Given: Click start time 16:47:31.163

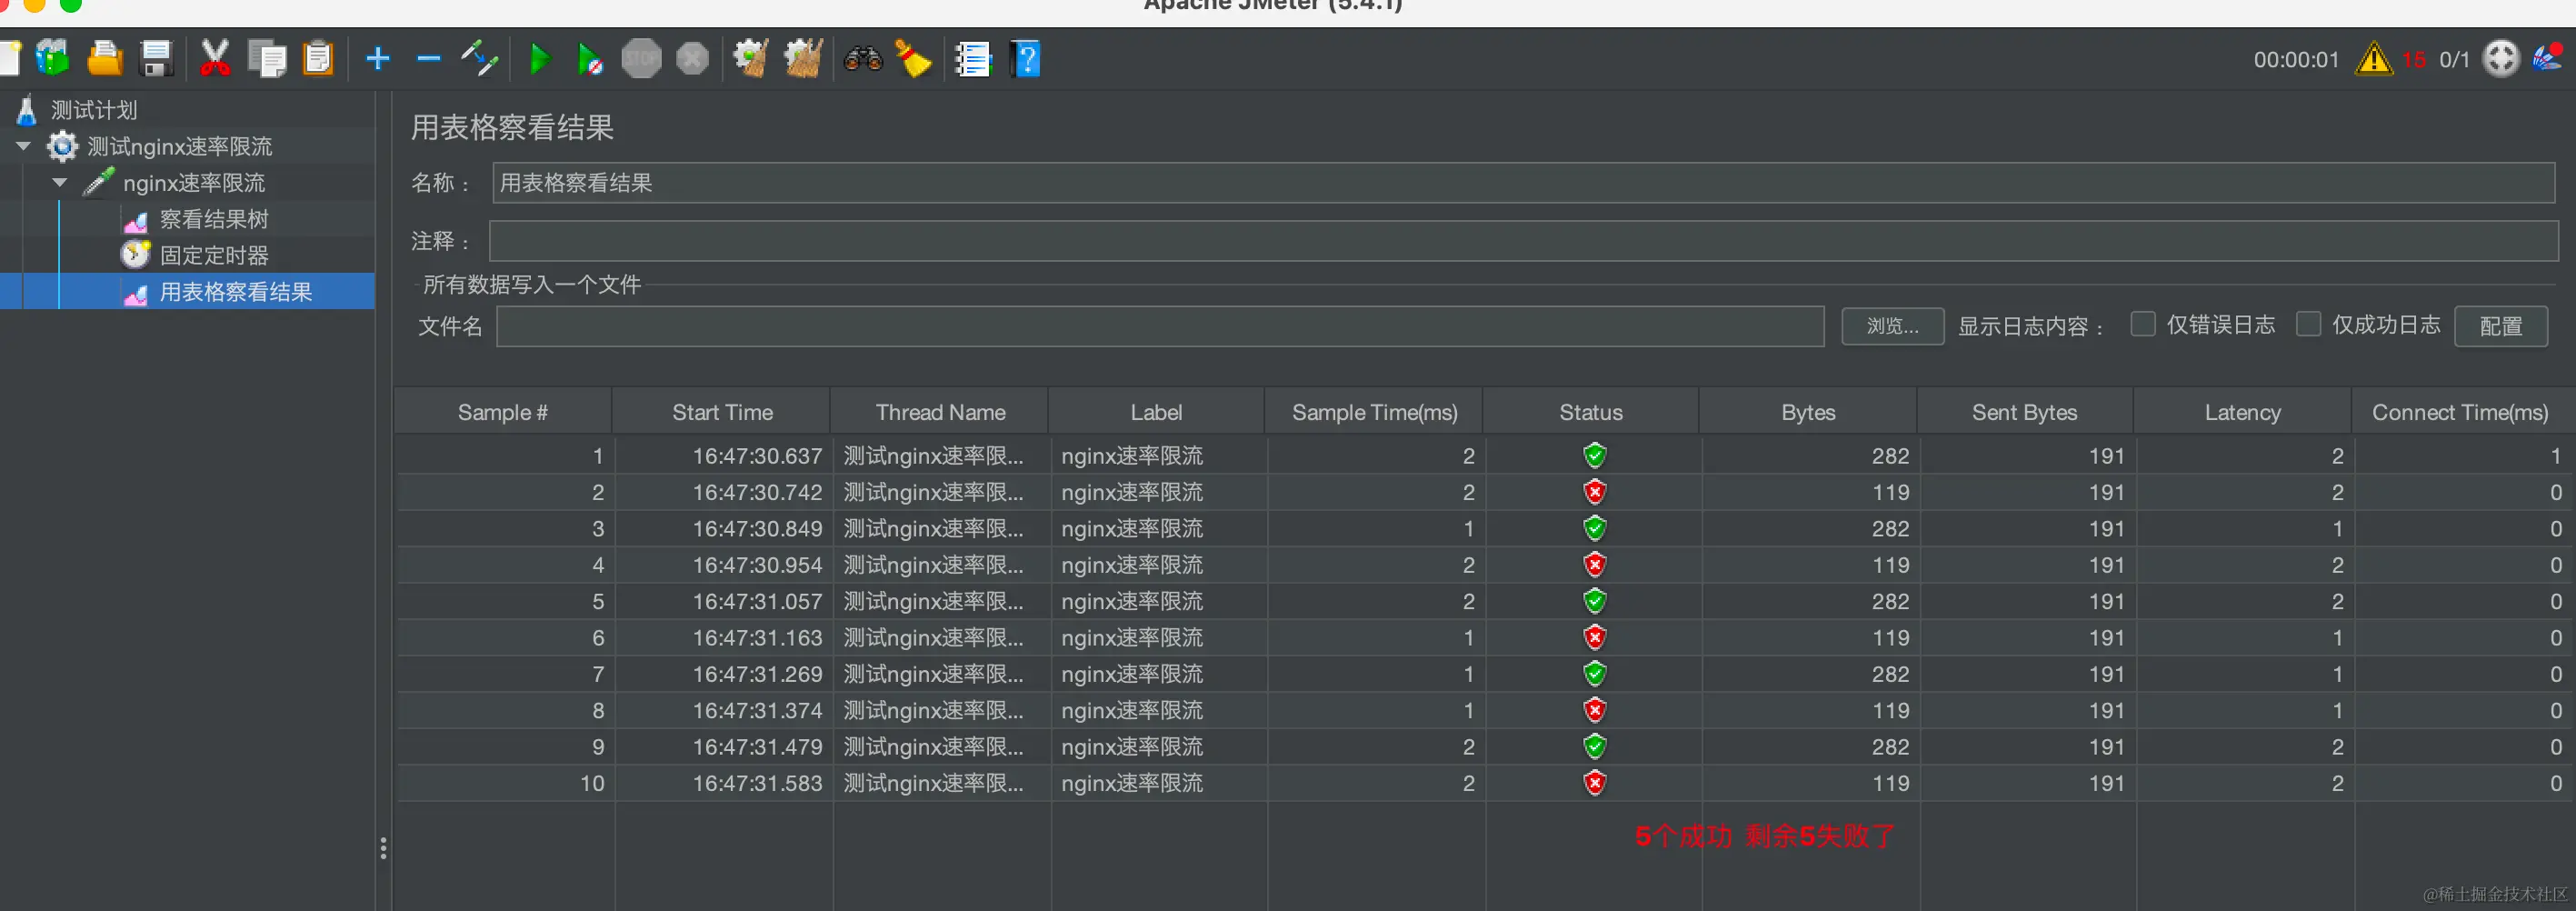Looking at the screenshot, I should pyautogui.click(x=757, y=638).
